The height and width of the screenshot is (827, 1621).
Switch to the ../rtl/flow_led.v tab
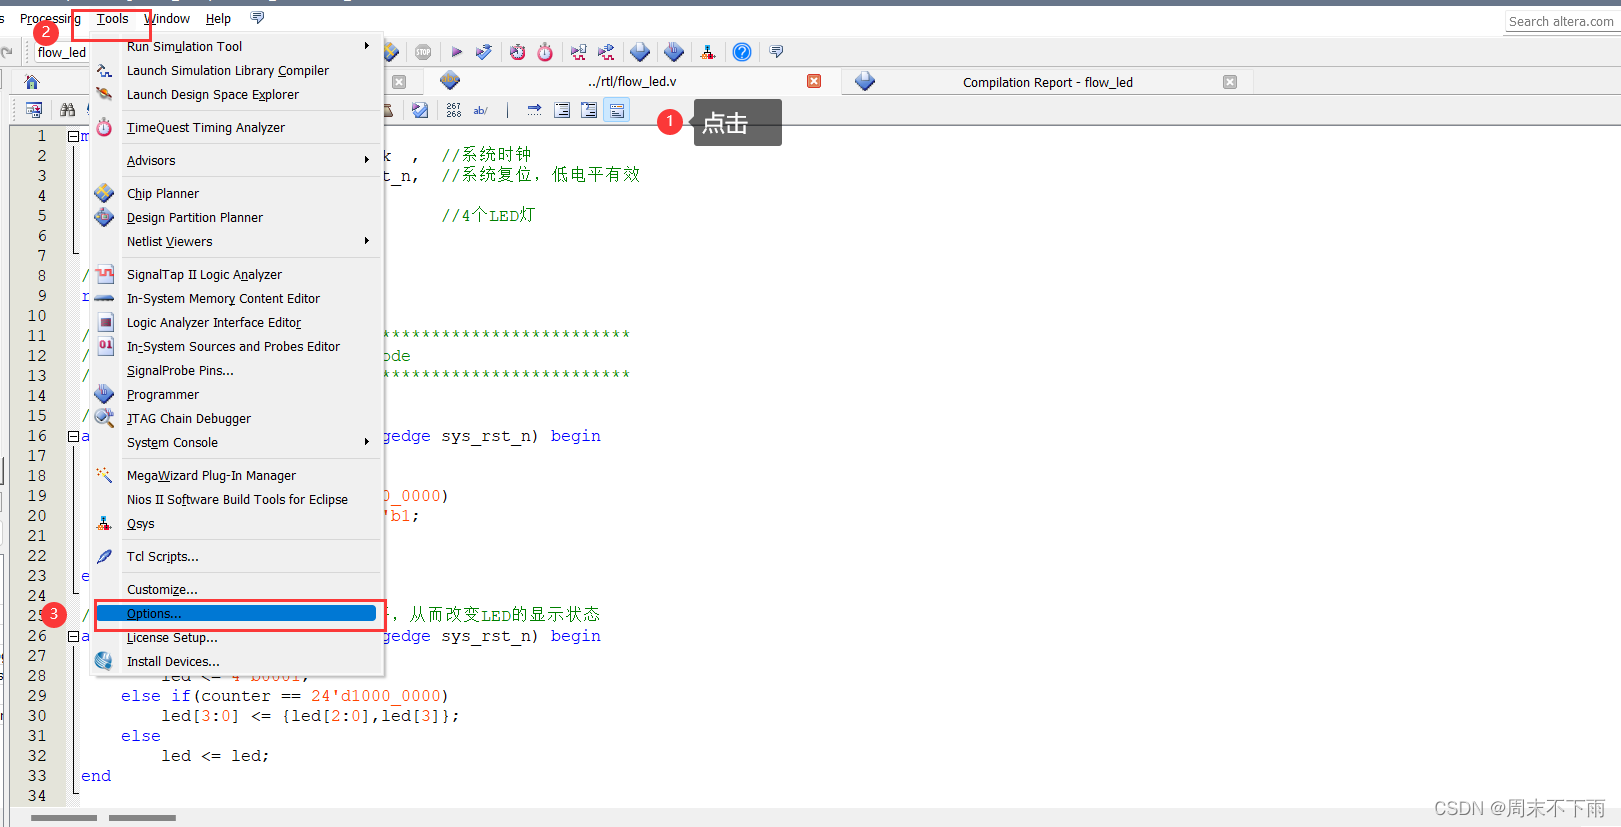point(632,81)
